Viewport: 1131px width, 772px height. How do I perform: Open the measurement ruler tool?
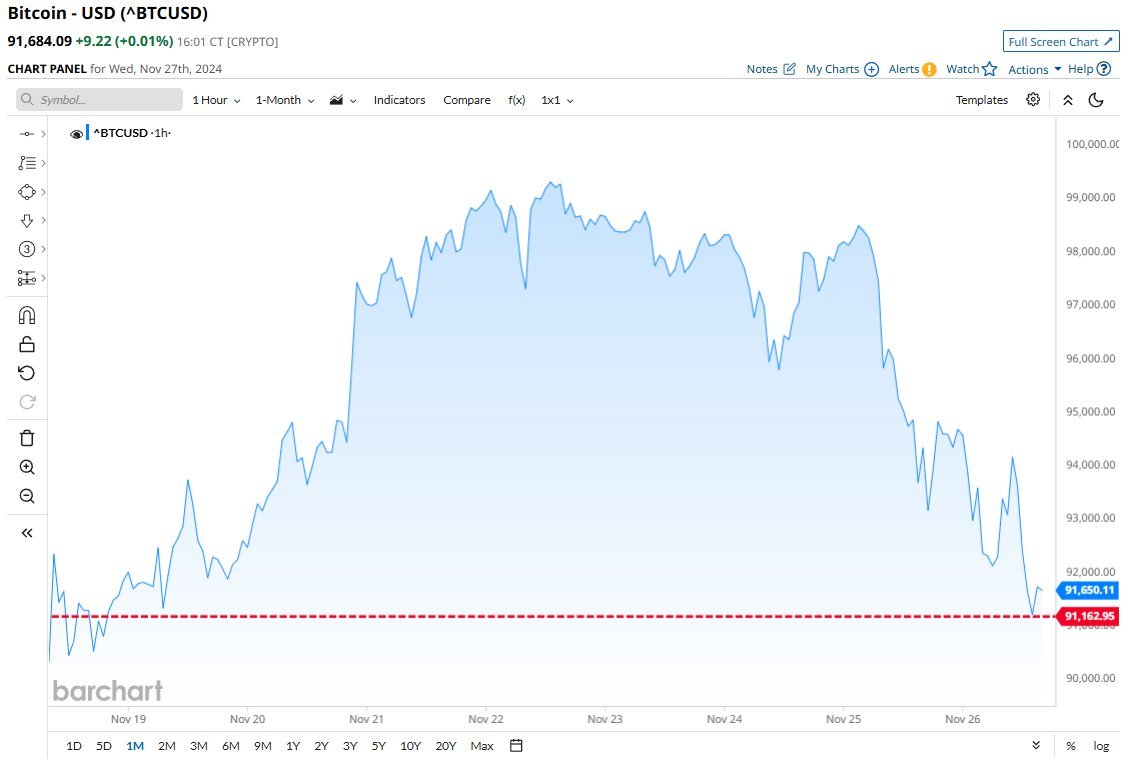point(27,278)
